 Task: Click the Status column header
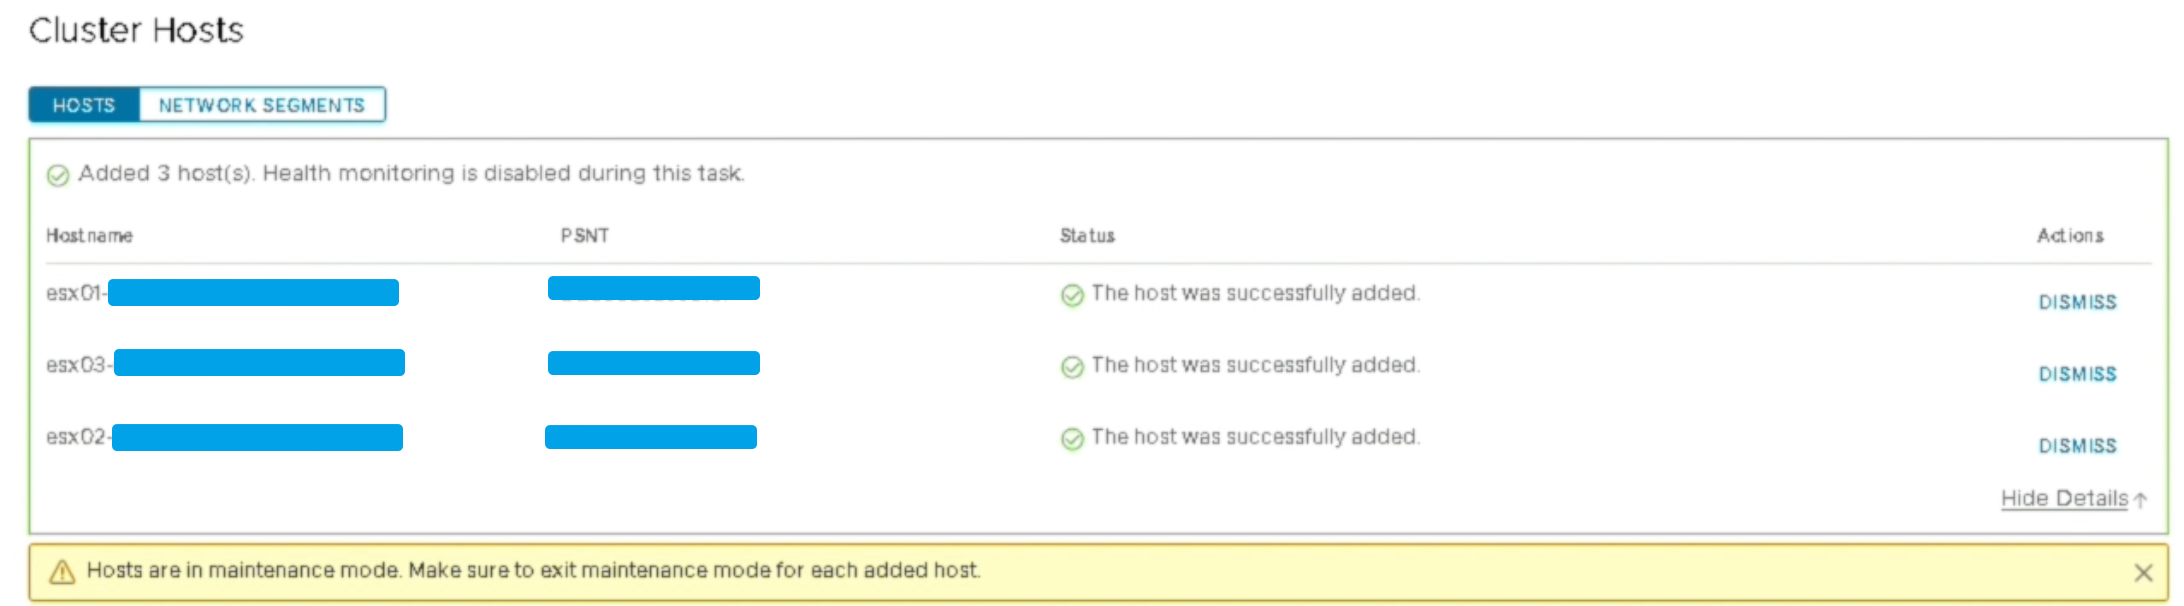point(1087,236)
